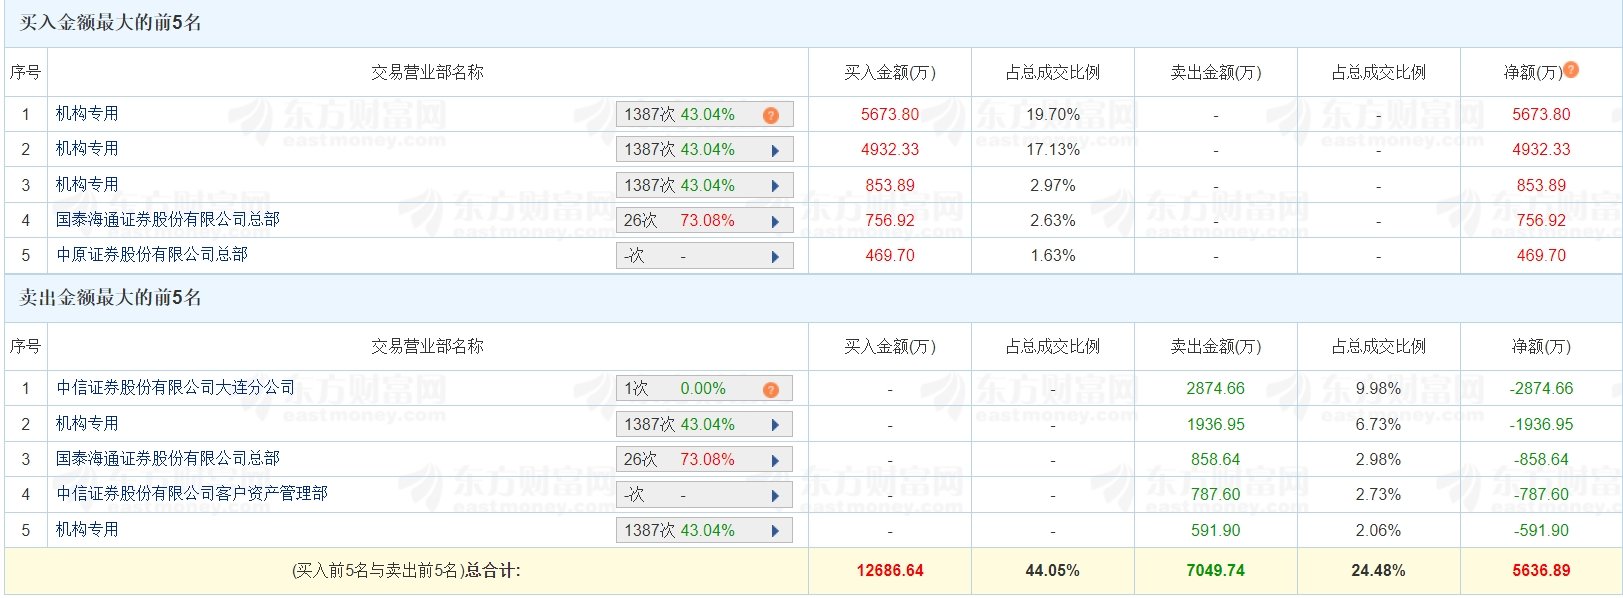Click the 6.73% ratio cell

click(x=1379, y=424)
